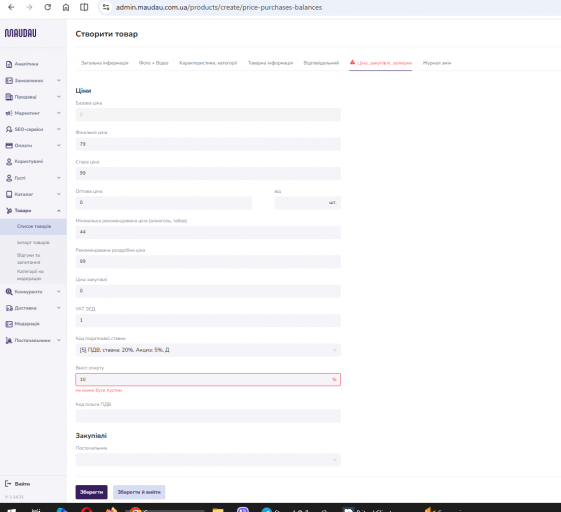Click the Гості sidebar icon
The width and height of the screenshot is (561, 512).
9,178
